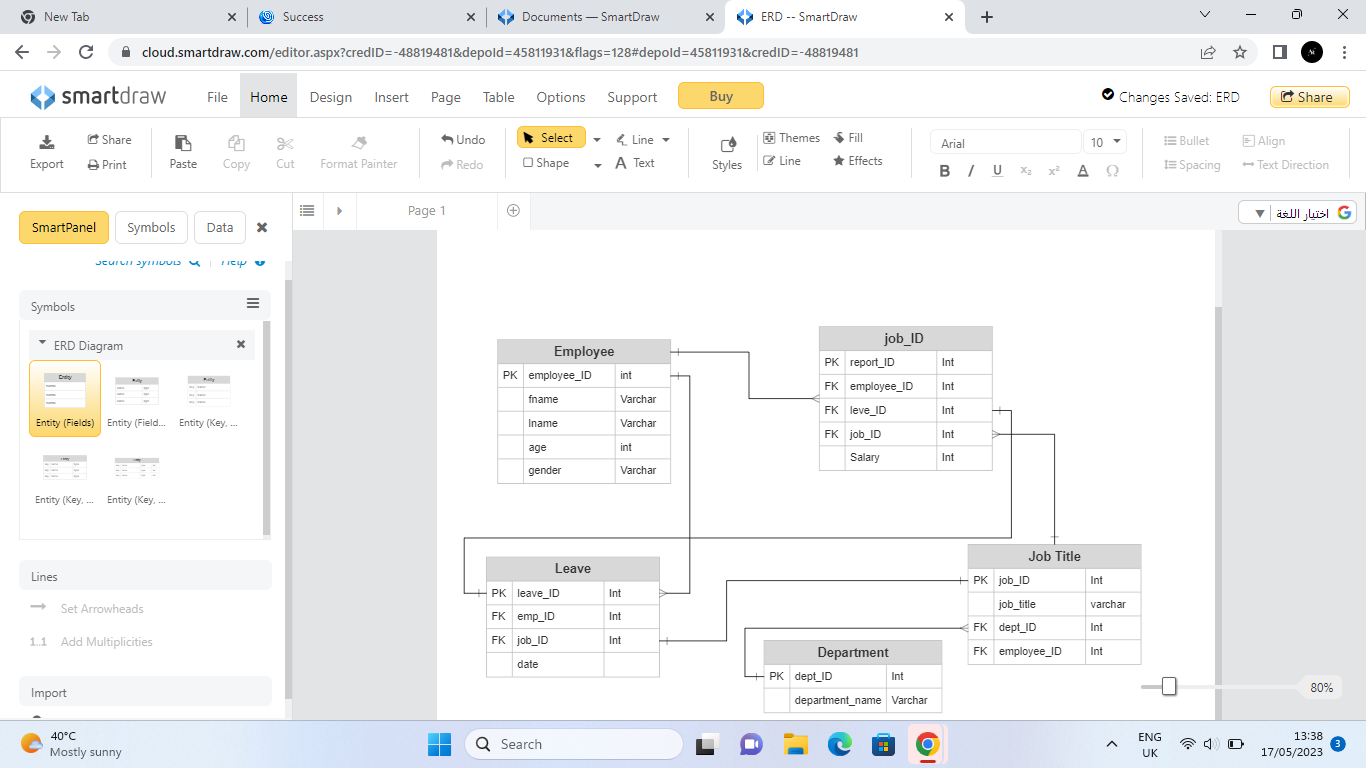Viewport: 1366px width, 768px height.
Task: Click Add Multiplicities option
Action: coord(107,642)
